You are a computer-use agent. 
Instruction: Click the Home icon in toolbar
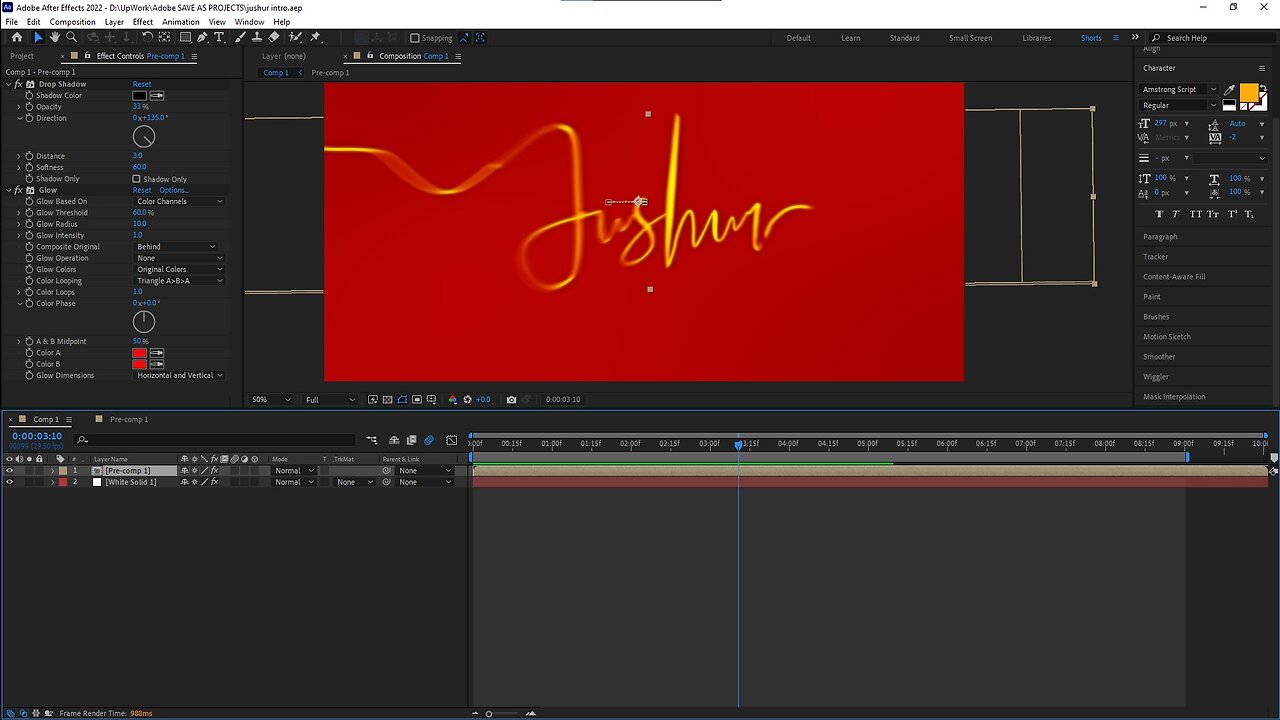tap(17, 37)
